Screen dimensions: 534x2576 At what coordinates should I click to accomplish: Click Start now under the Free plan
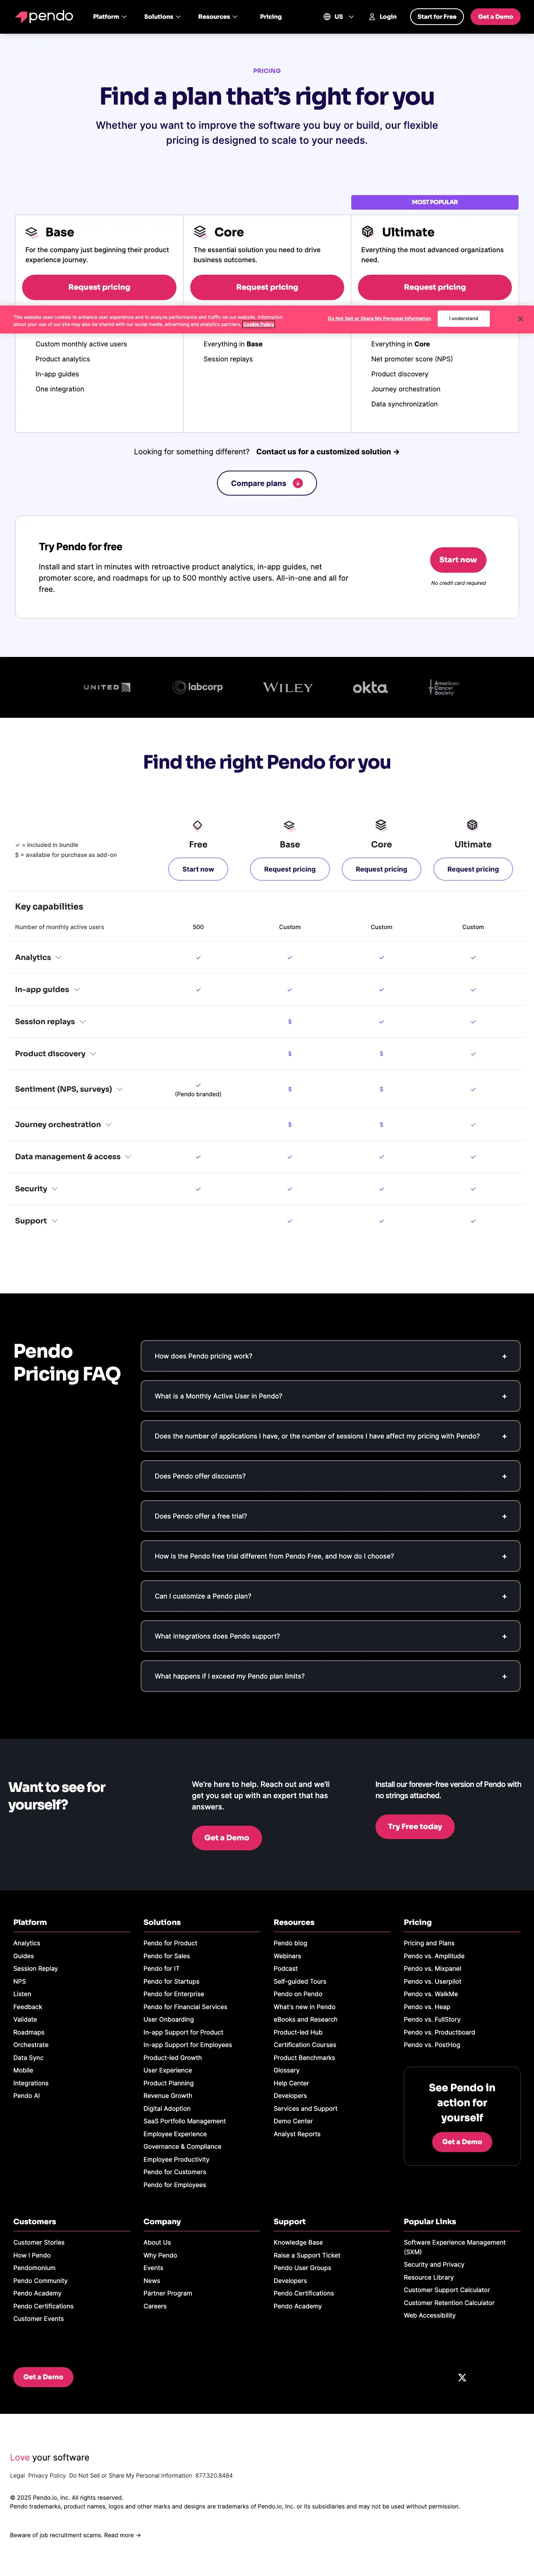(198, 869)
